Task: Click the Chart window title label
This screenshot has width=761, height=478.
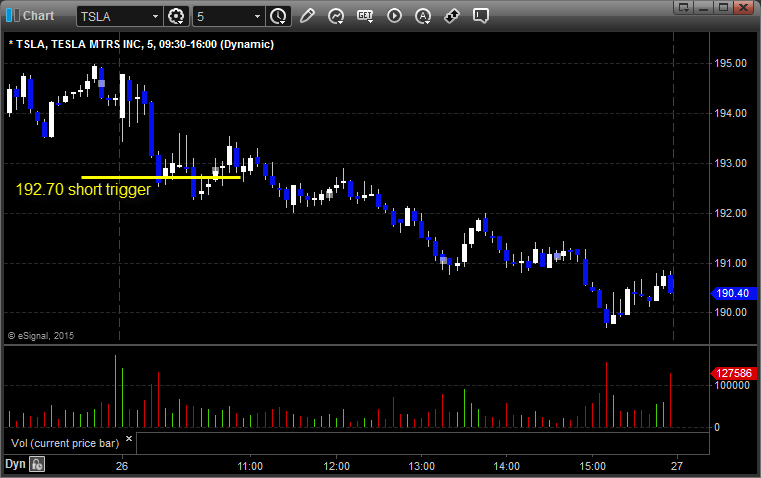Action: [38, 16]
